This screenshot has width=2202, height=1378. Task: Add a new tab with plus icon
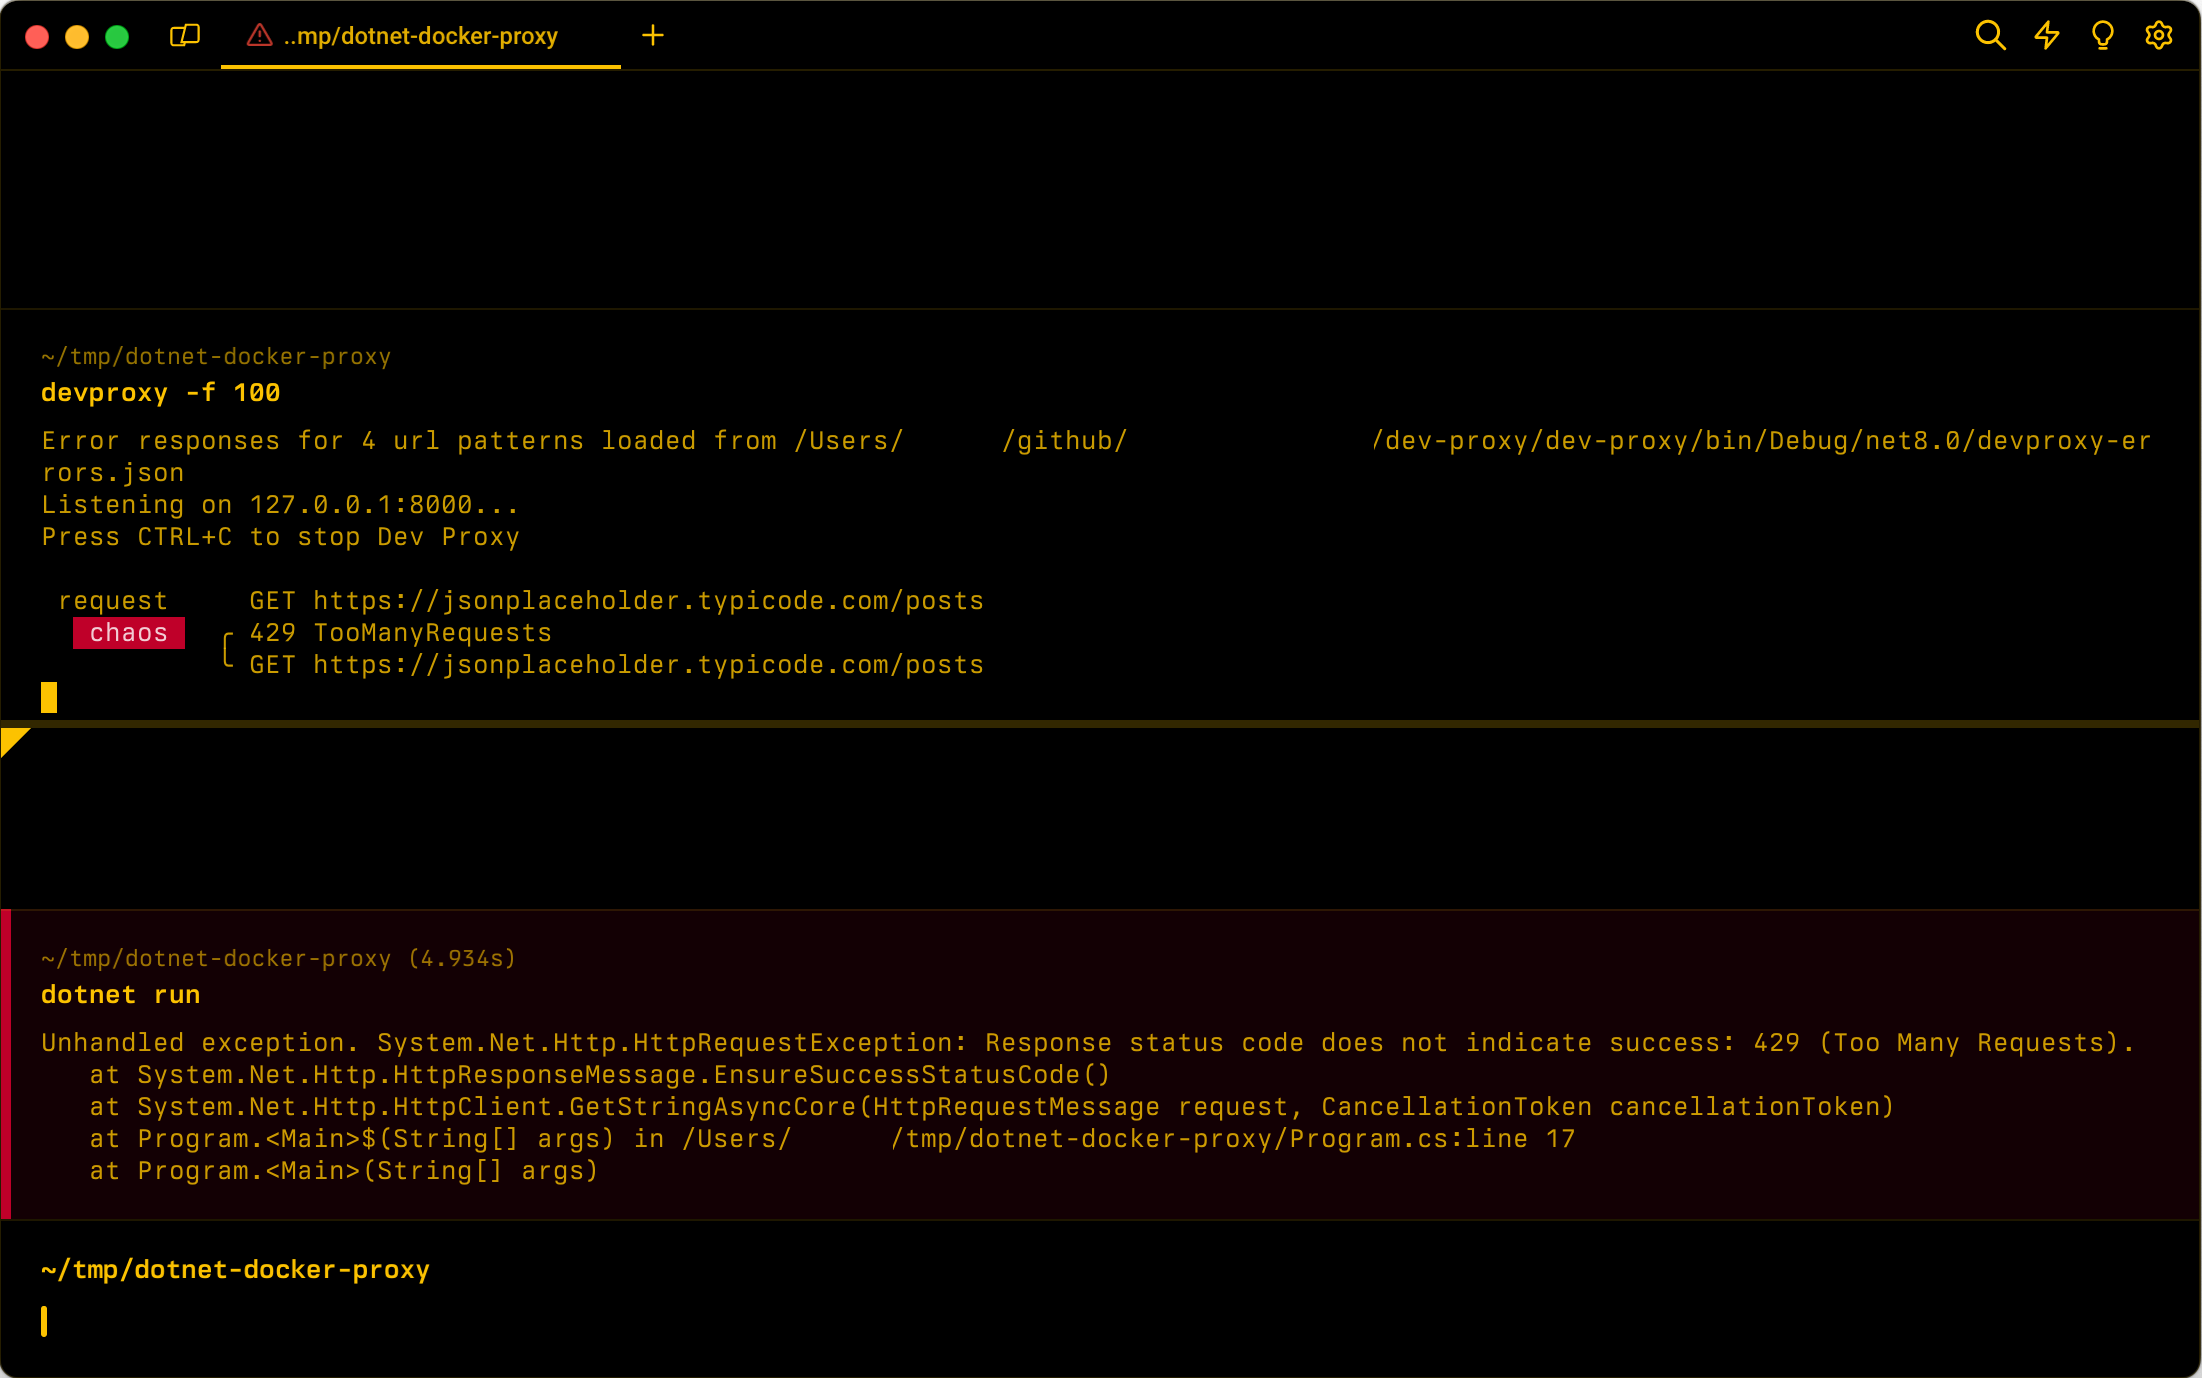tap(653, 36)
